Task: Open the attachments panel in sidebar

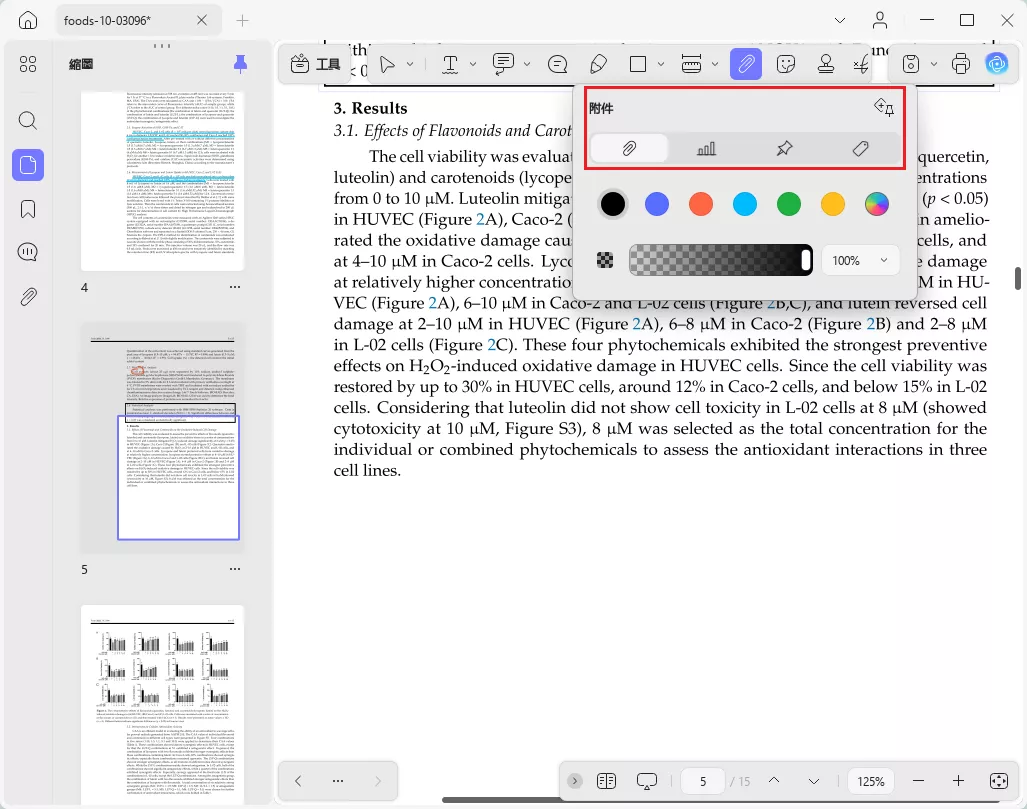Action: click(28, 297)
